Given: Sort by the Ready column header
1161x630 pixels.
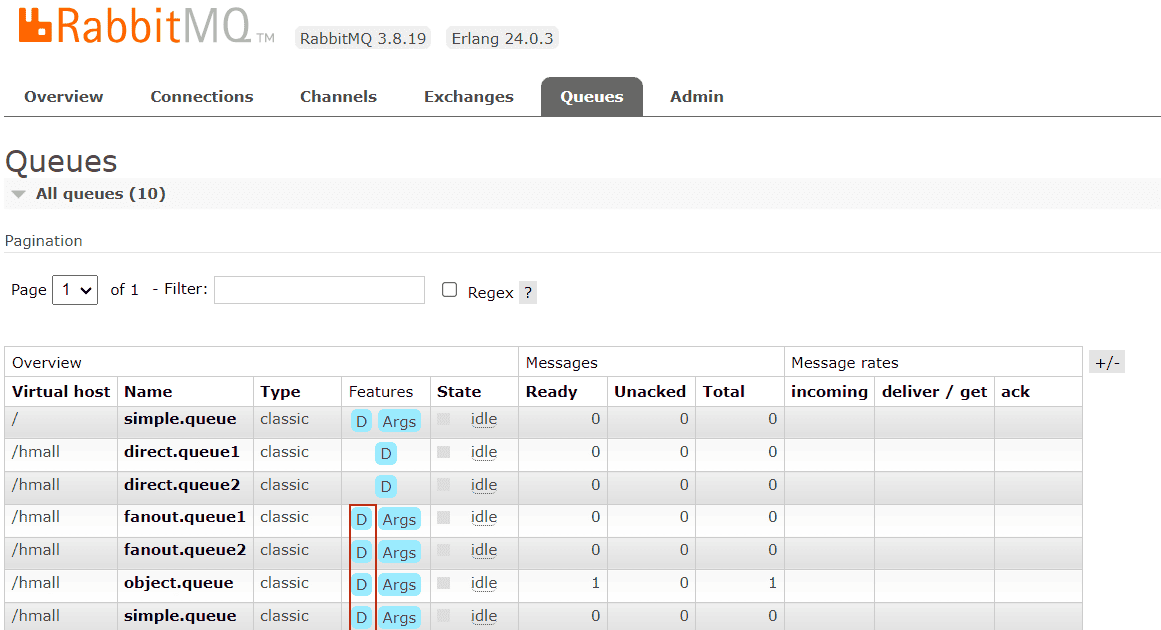Looking at the screenshot, I should pyautogui.click(x=551, y=392).
